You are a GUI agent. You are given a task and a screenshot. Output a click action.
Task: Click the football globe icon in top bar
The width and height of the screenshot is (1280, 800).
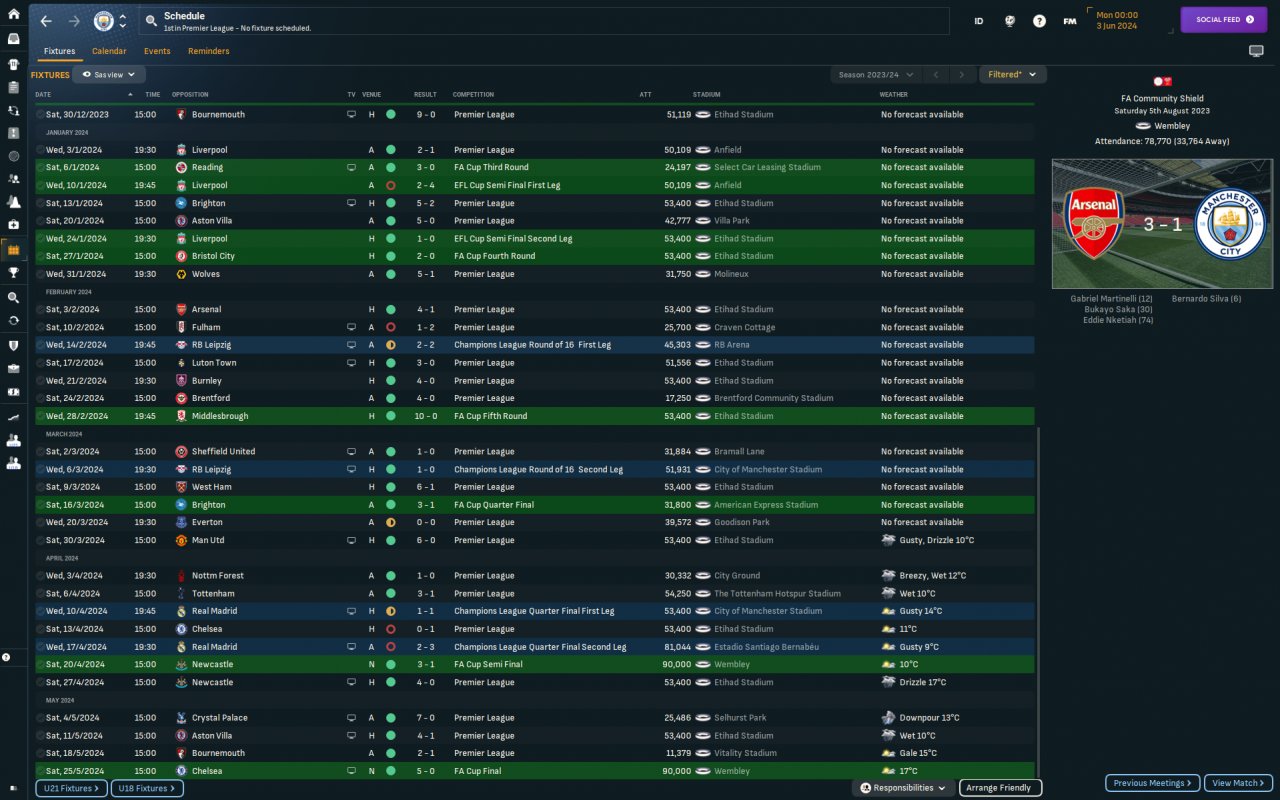click(1010, 21)
